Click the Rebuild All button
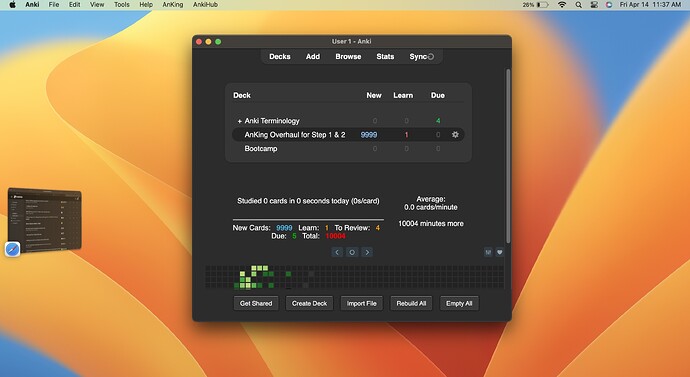This screenshot has height=377, width=690. tap(411, 303)
